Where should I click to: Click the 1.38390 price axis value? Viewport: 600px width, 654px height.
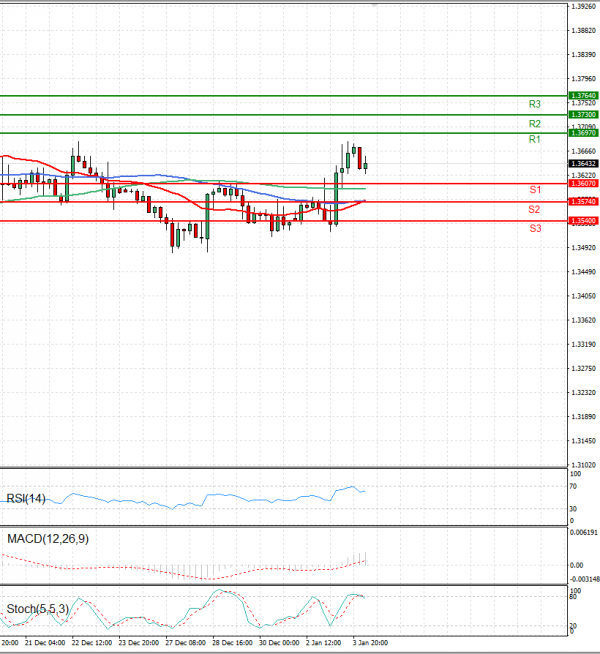click(583, 55)
